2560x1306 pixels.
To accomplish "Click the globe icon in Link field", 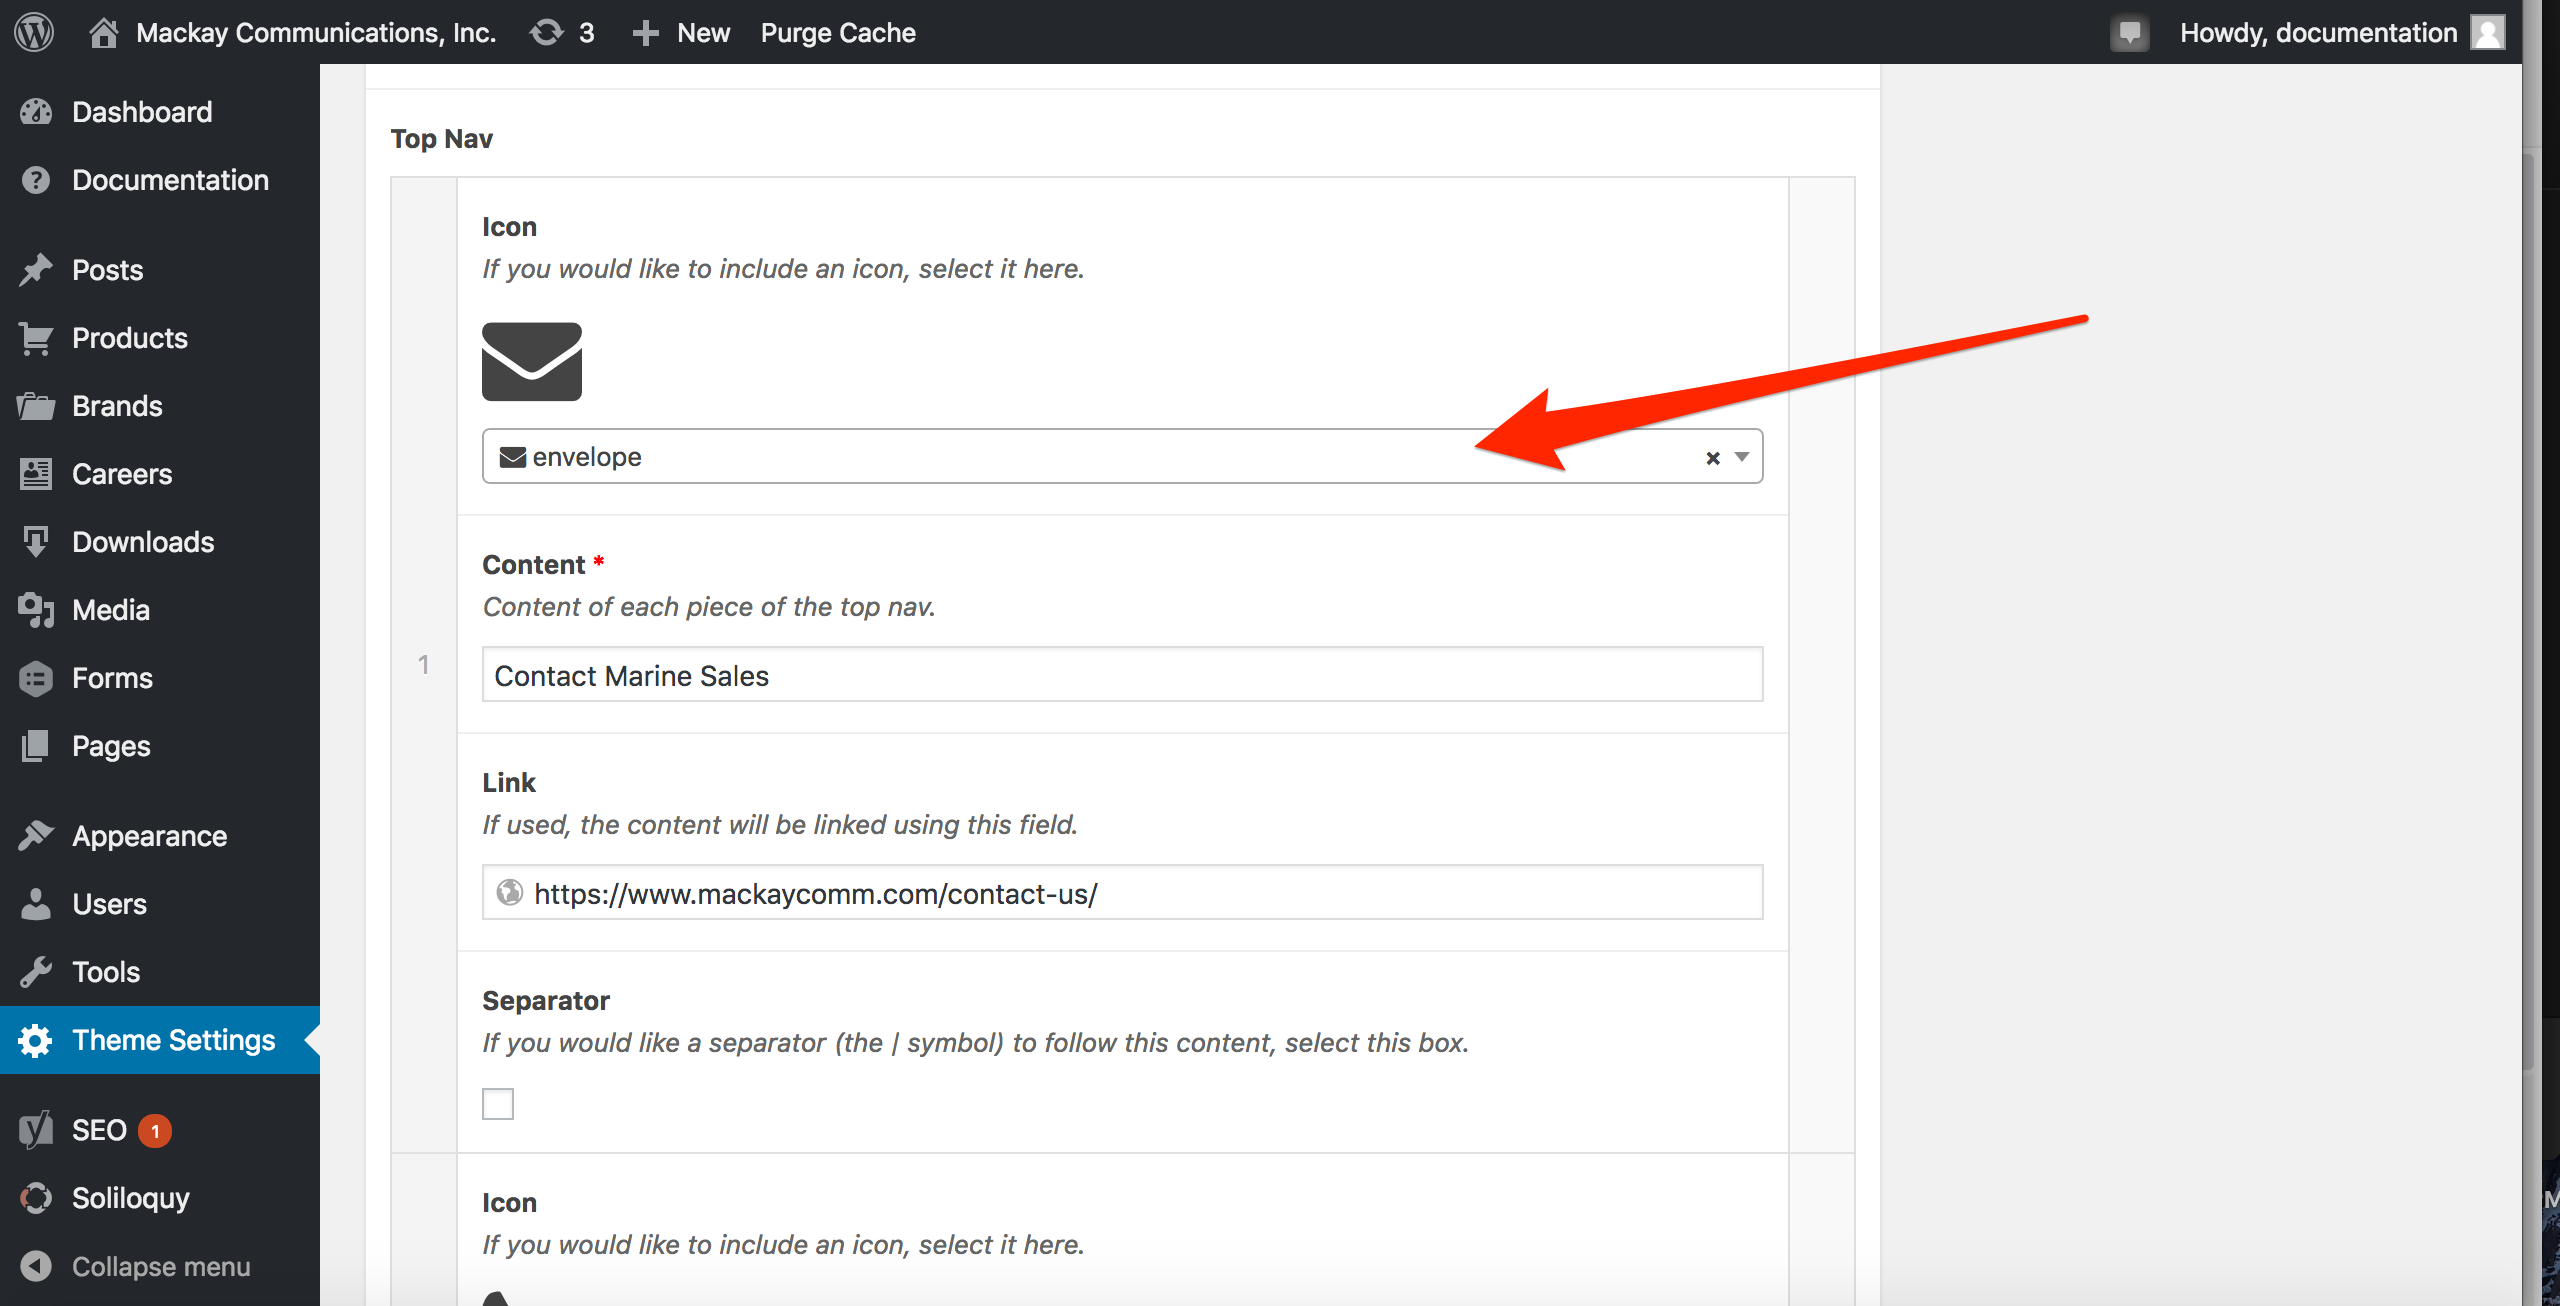I will tap(510, 892).
